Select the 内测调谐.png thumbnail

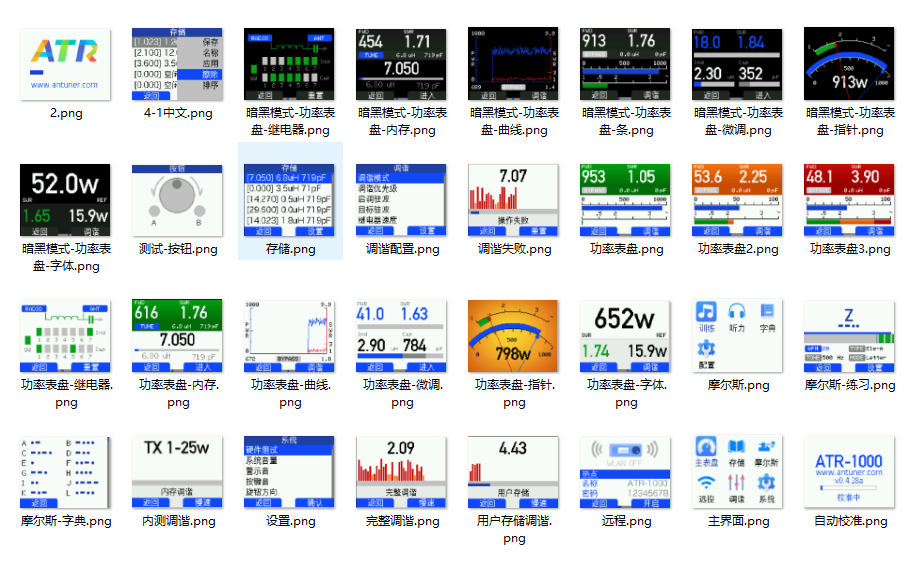tap(177, 472)
